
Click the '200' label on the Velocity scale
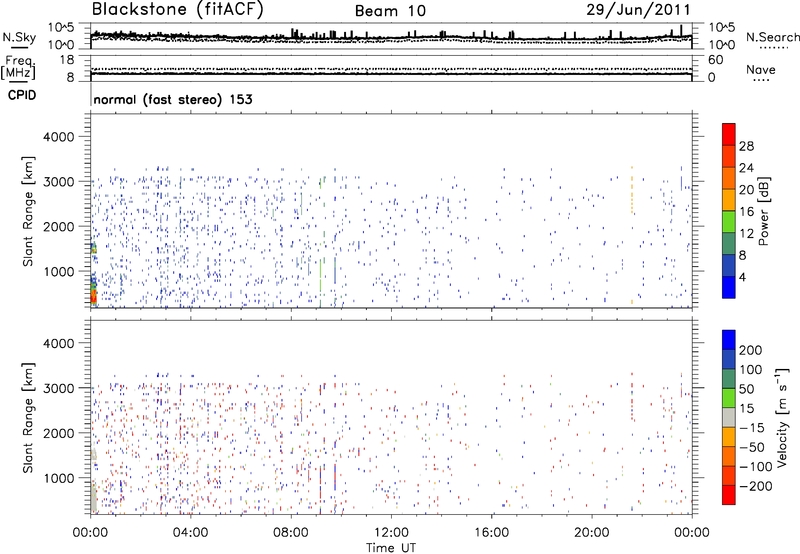click(751, 350)
